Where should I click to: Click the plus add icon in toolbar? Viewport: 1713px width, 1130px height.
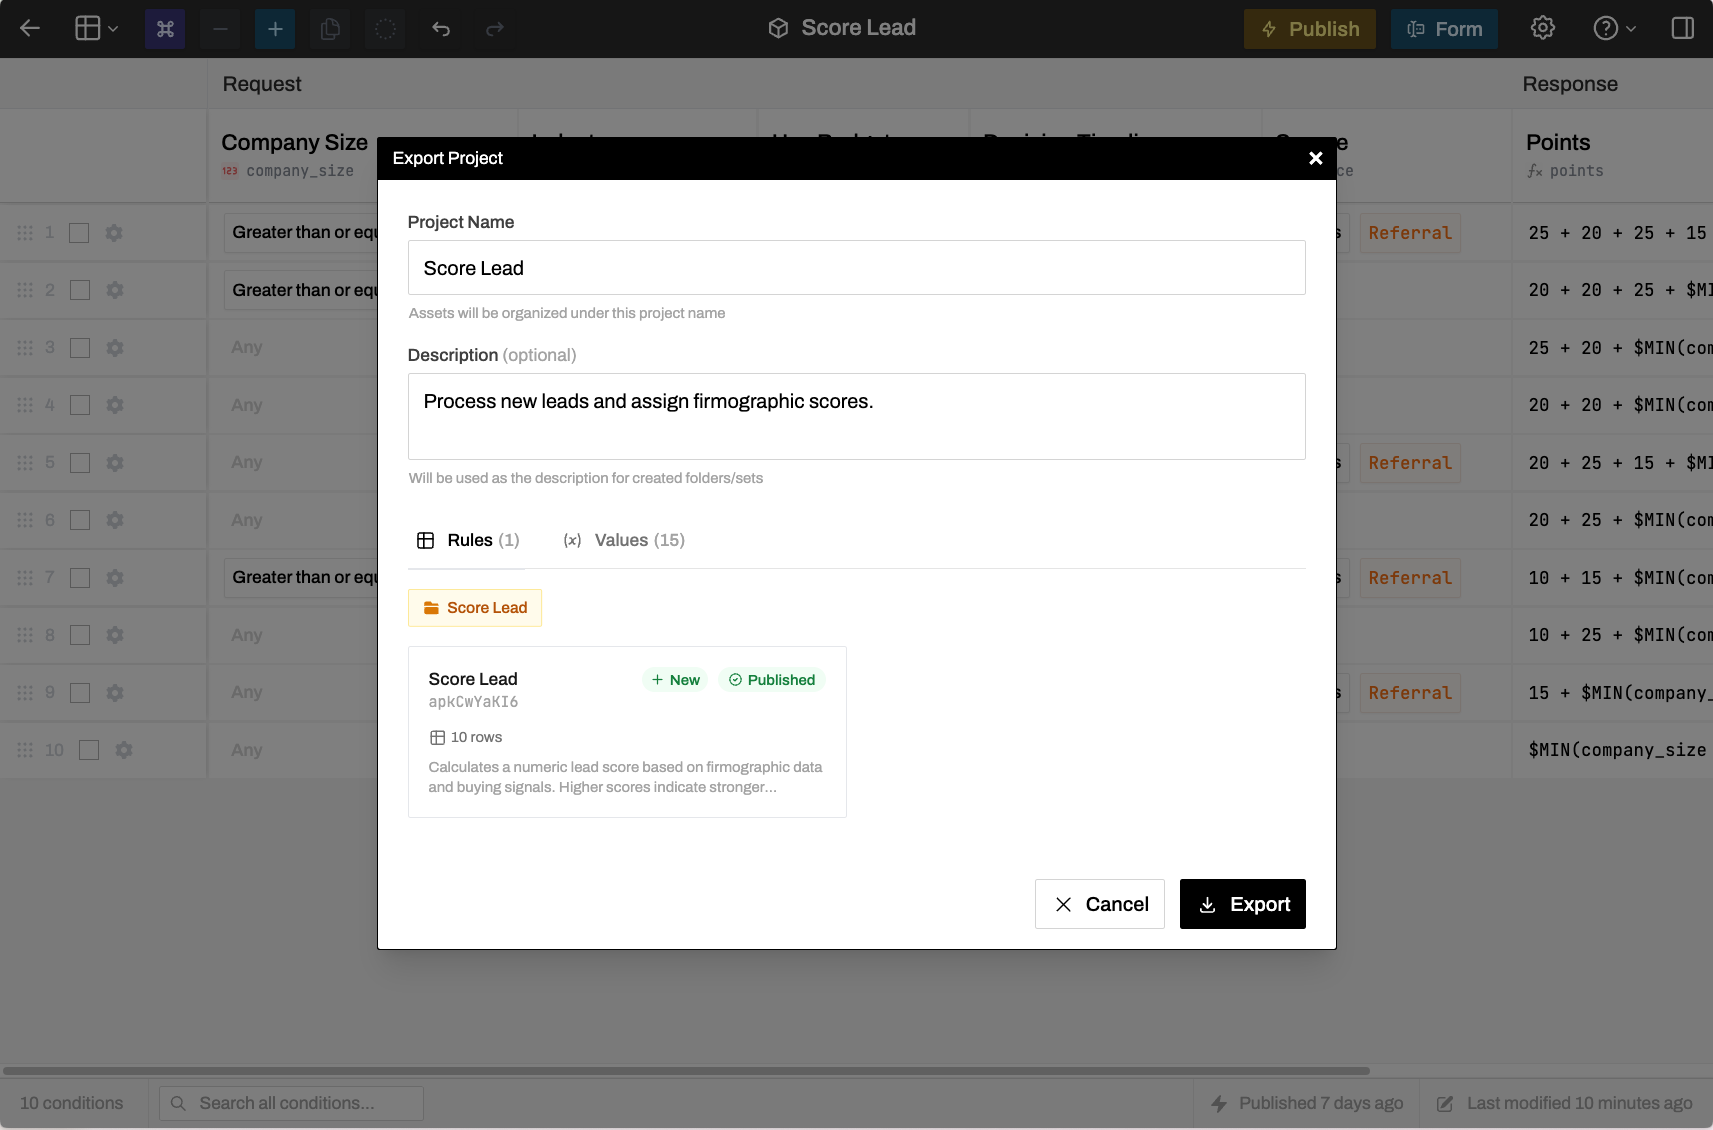(x=275, y=29)
